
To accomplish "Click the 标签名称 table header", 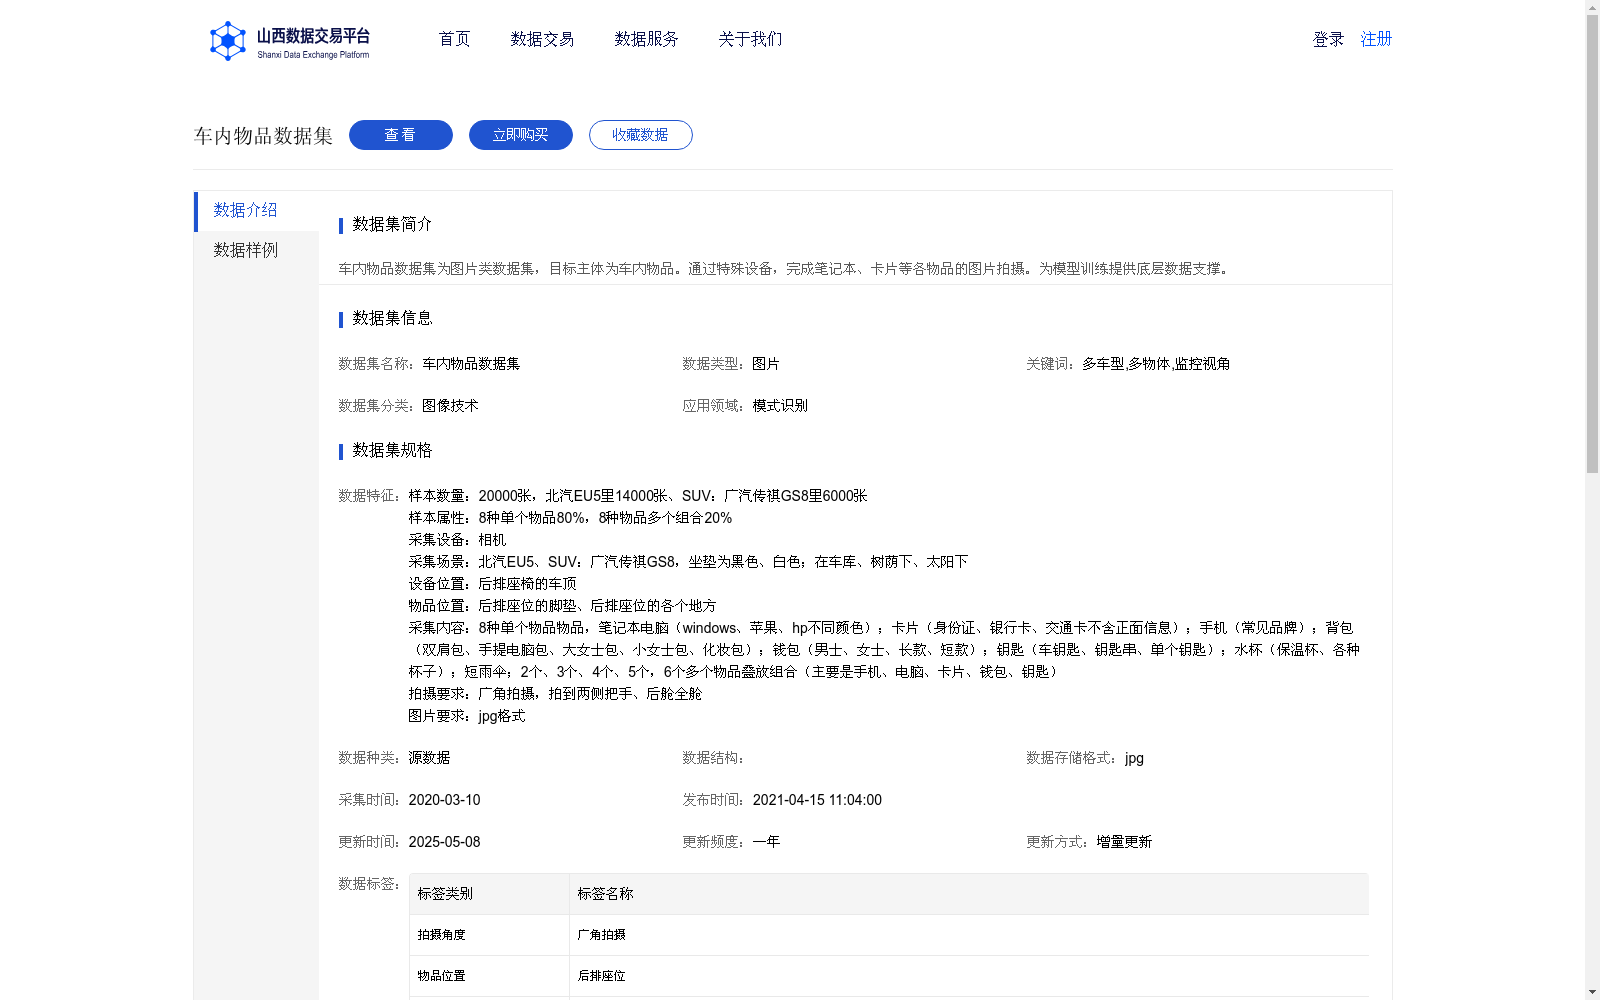I will point(969,894).
